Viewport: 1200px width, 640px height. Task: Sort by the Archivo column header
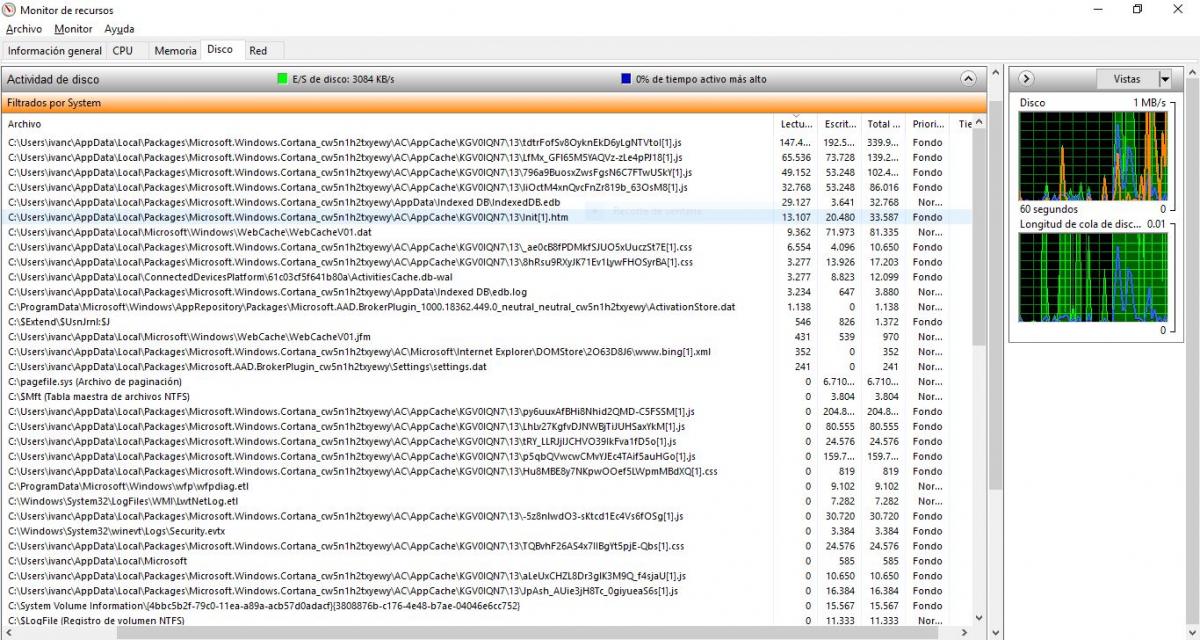point(388,124)
